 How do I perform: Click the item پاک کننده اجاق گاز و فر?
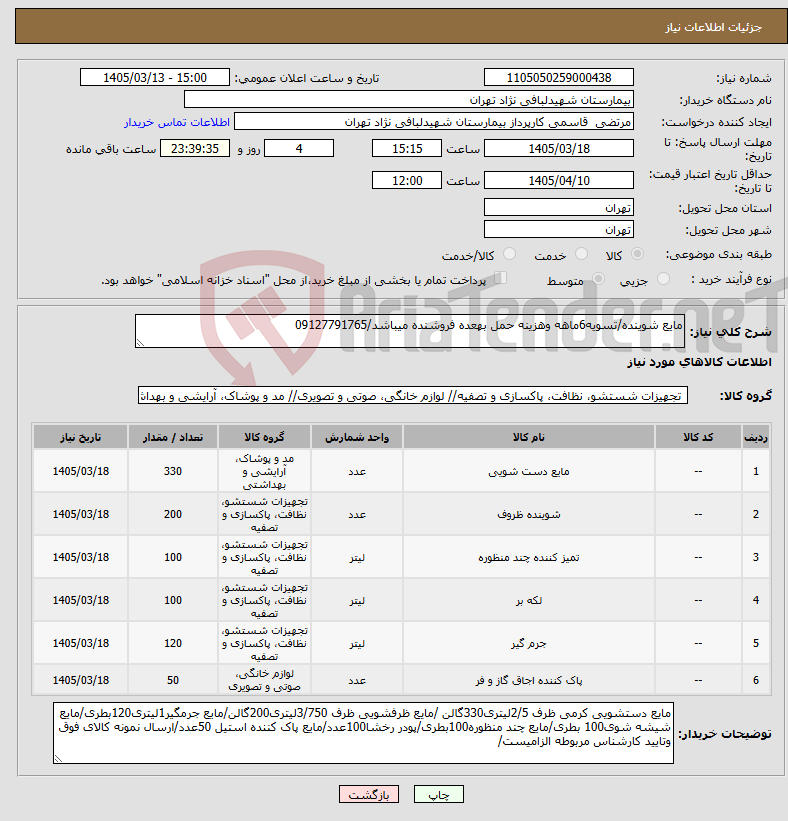(x=528, y=680)
